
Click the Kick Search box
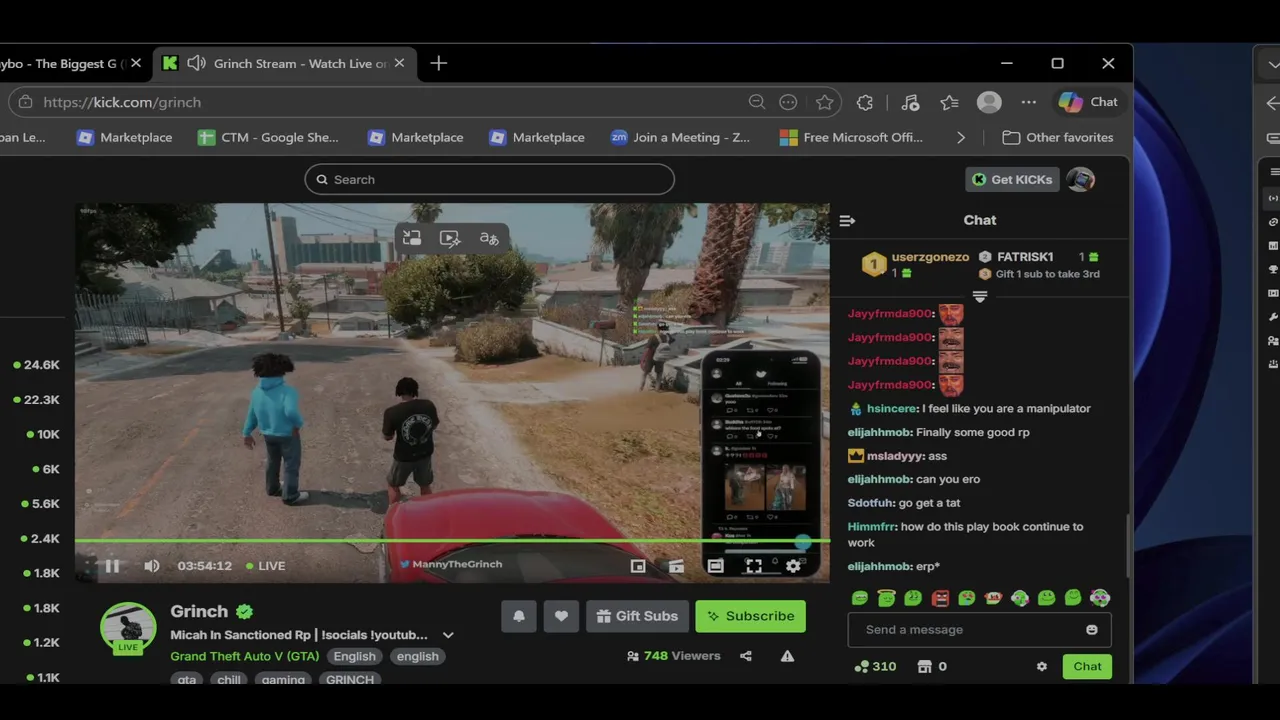(x=489, y=180)
